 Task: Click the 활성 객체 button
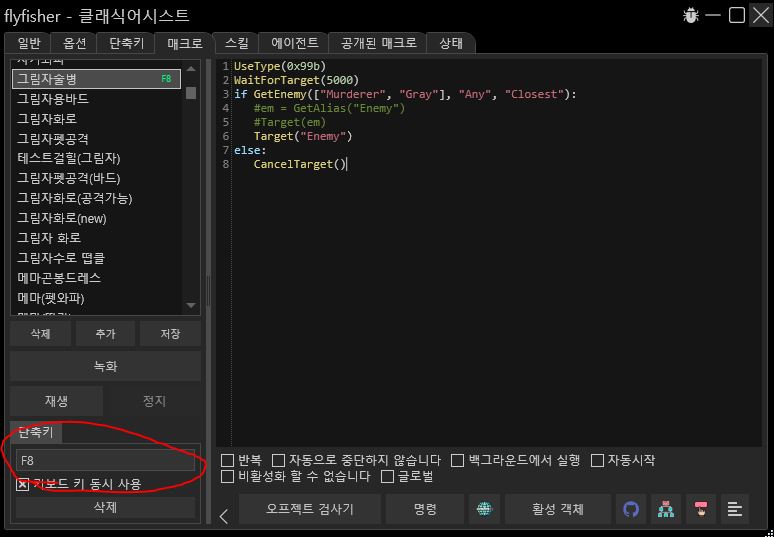click(558, 509)
